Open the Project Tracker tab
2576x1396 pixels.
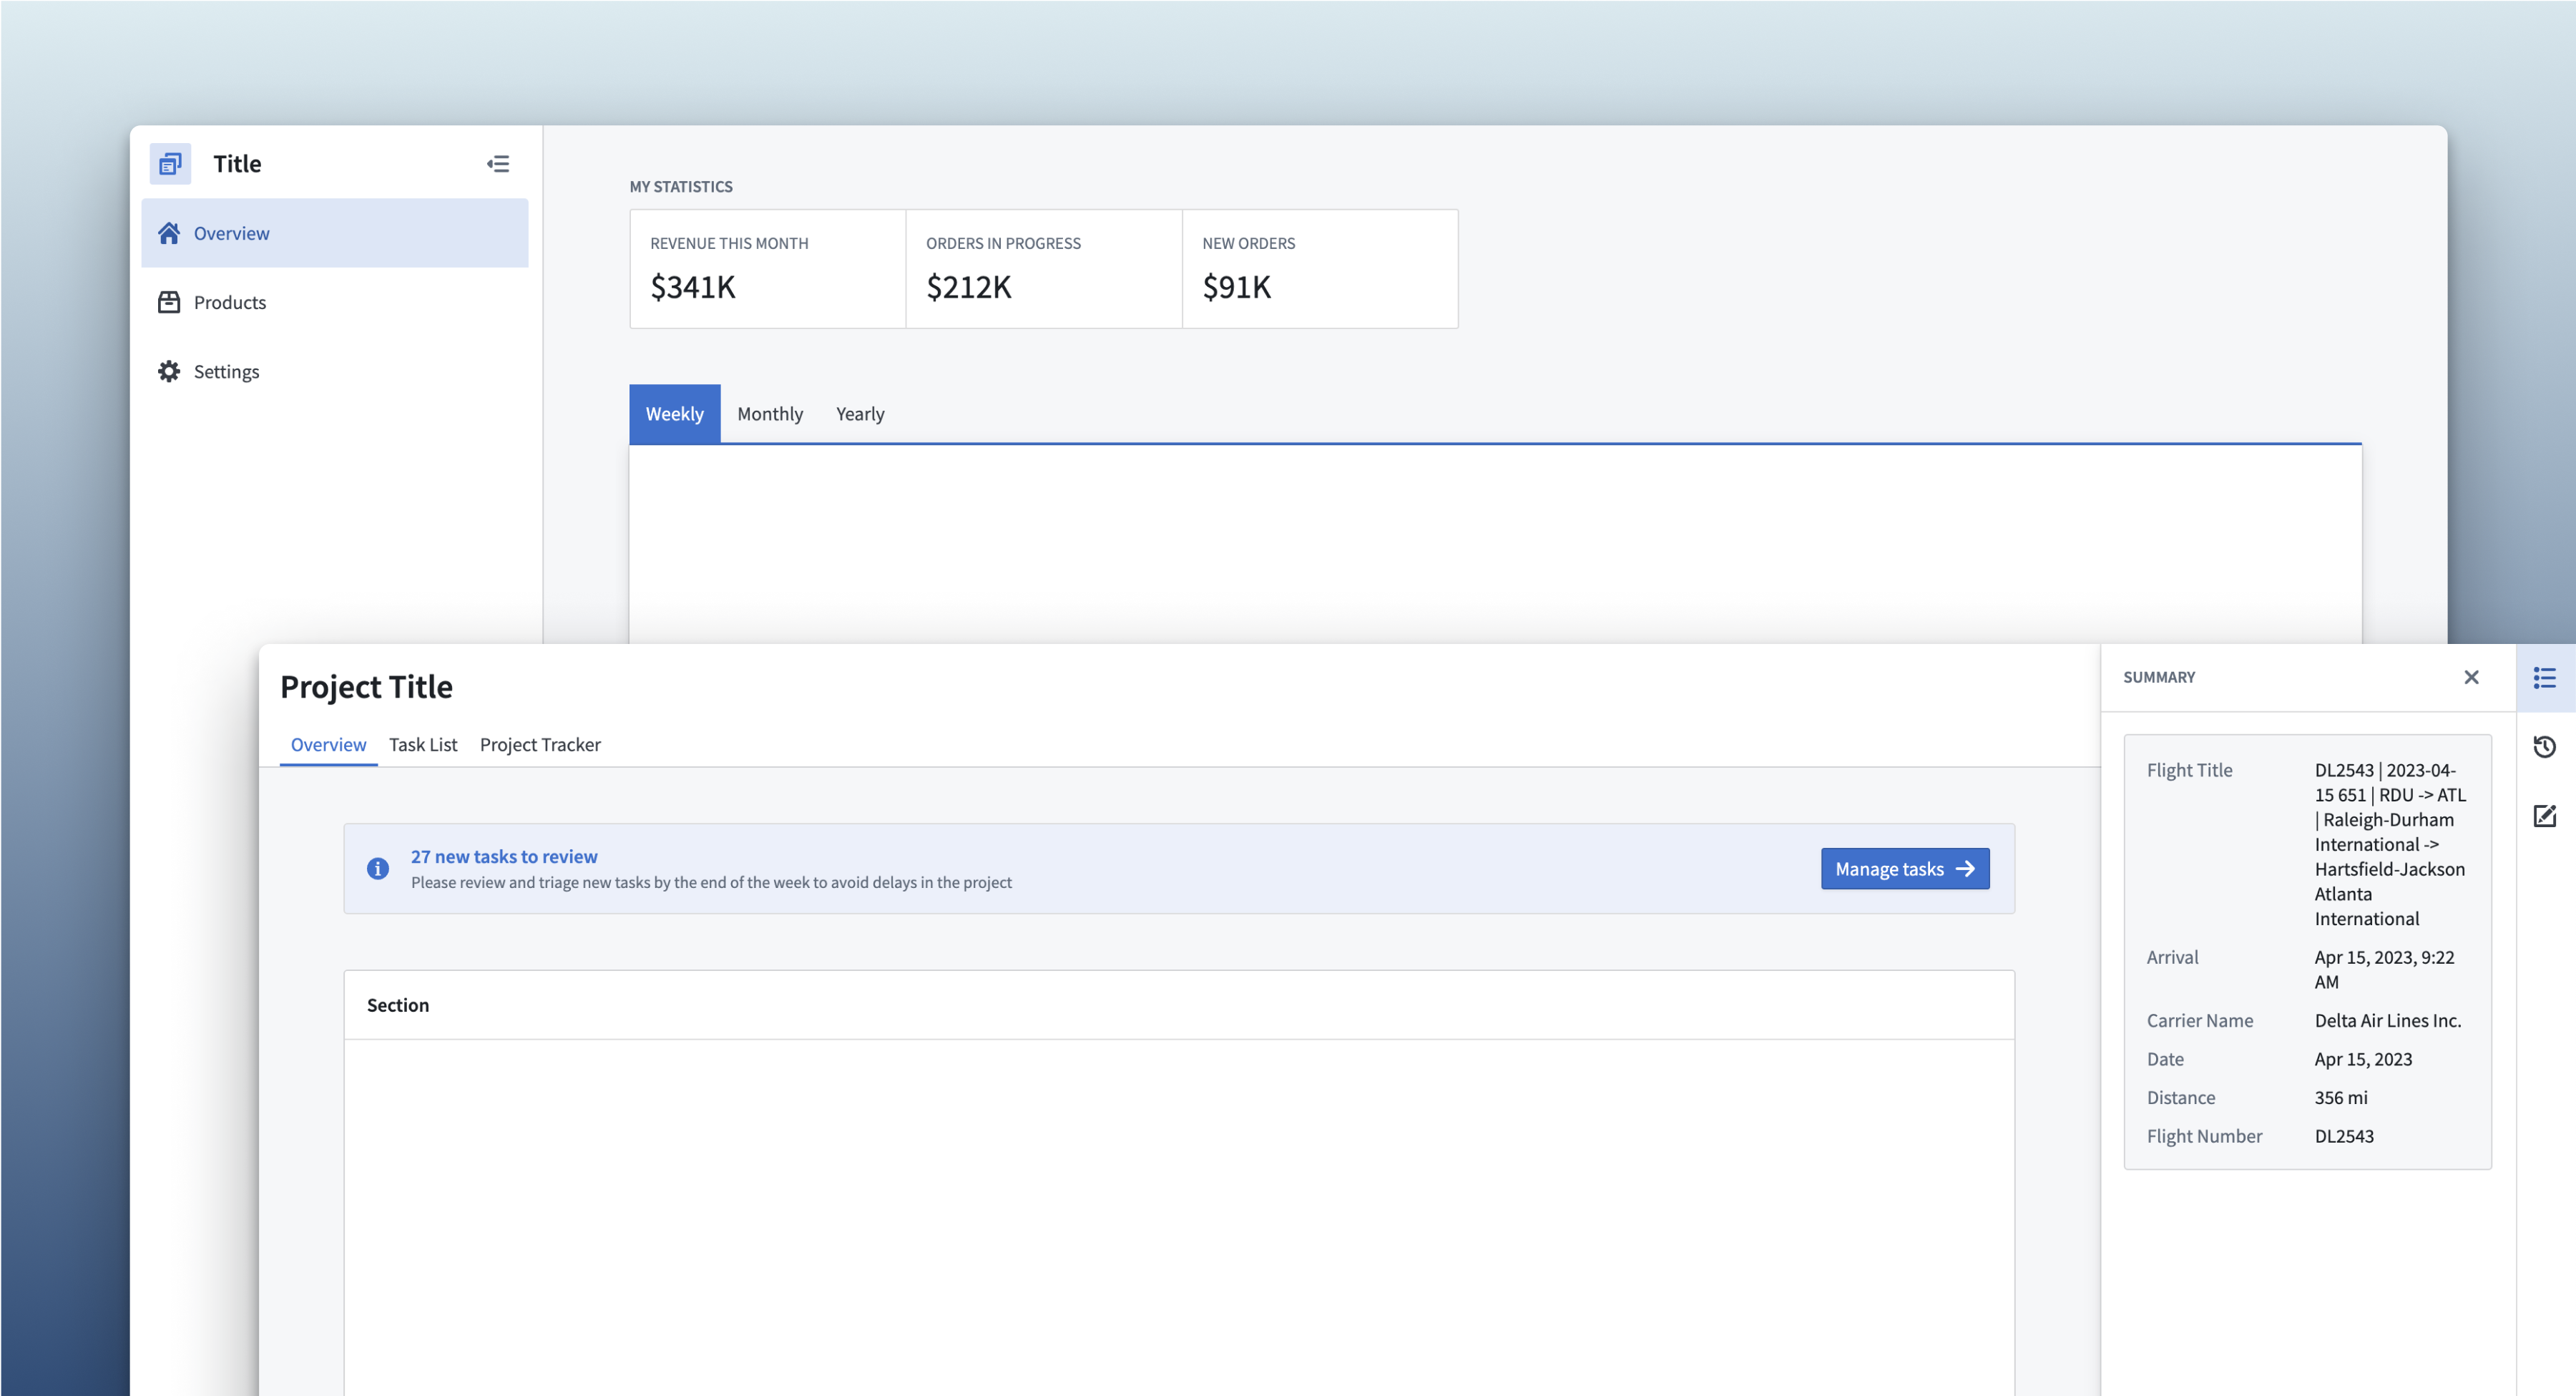coord(540,744)
